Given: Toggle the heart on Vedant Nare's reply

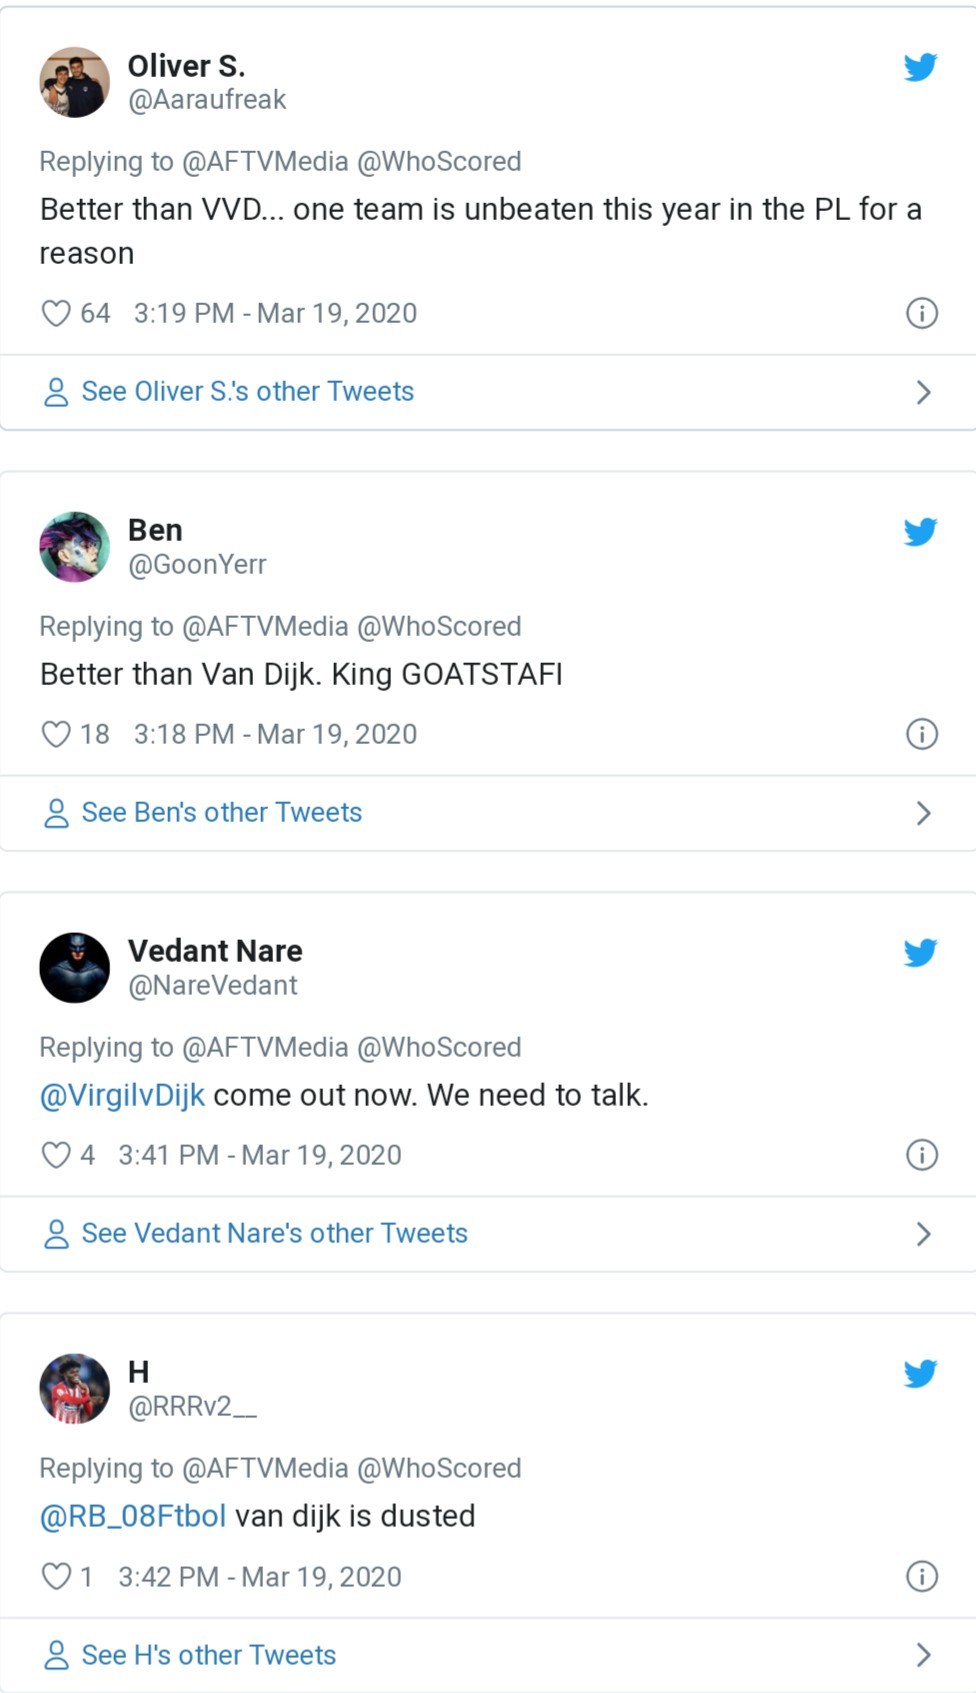Looking at the screenshot, I should tap(56, 1155).
